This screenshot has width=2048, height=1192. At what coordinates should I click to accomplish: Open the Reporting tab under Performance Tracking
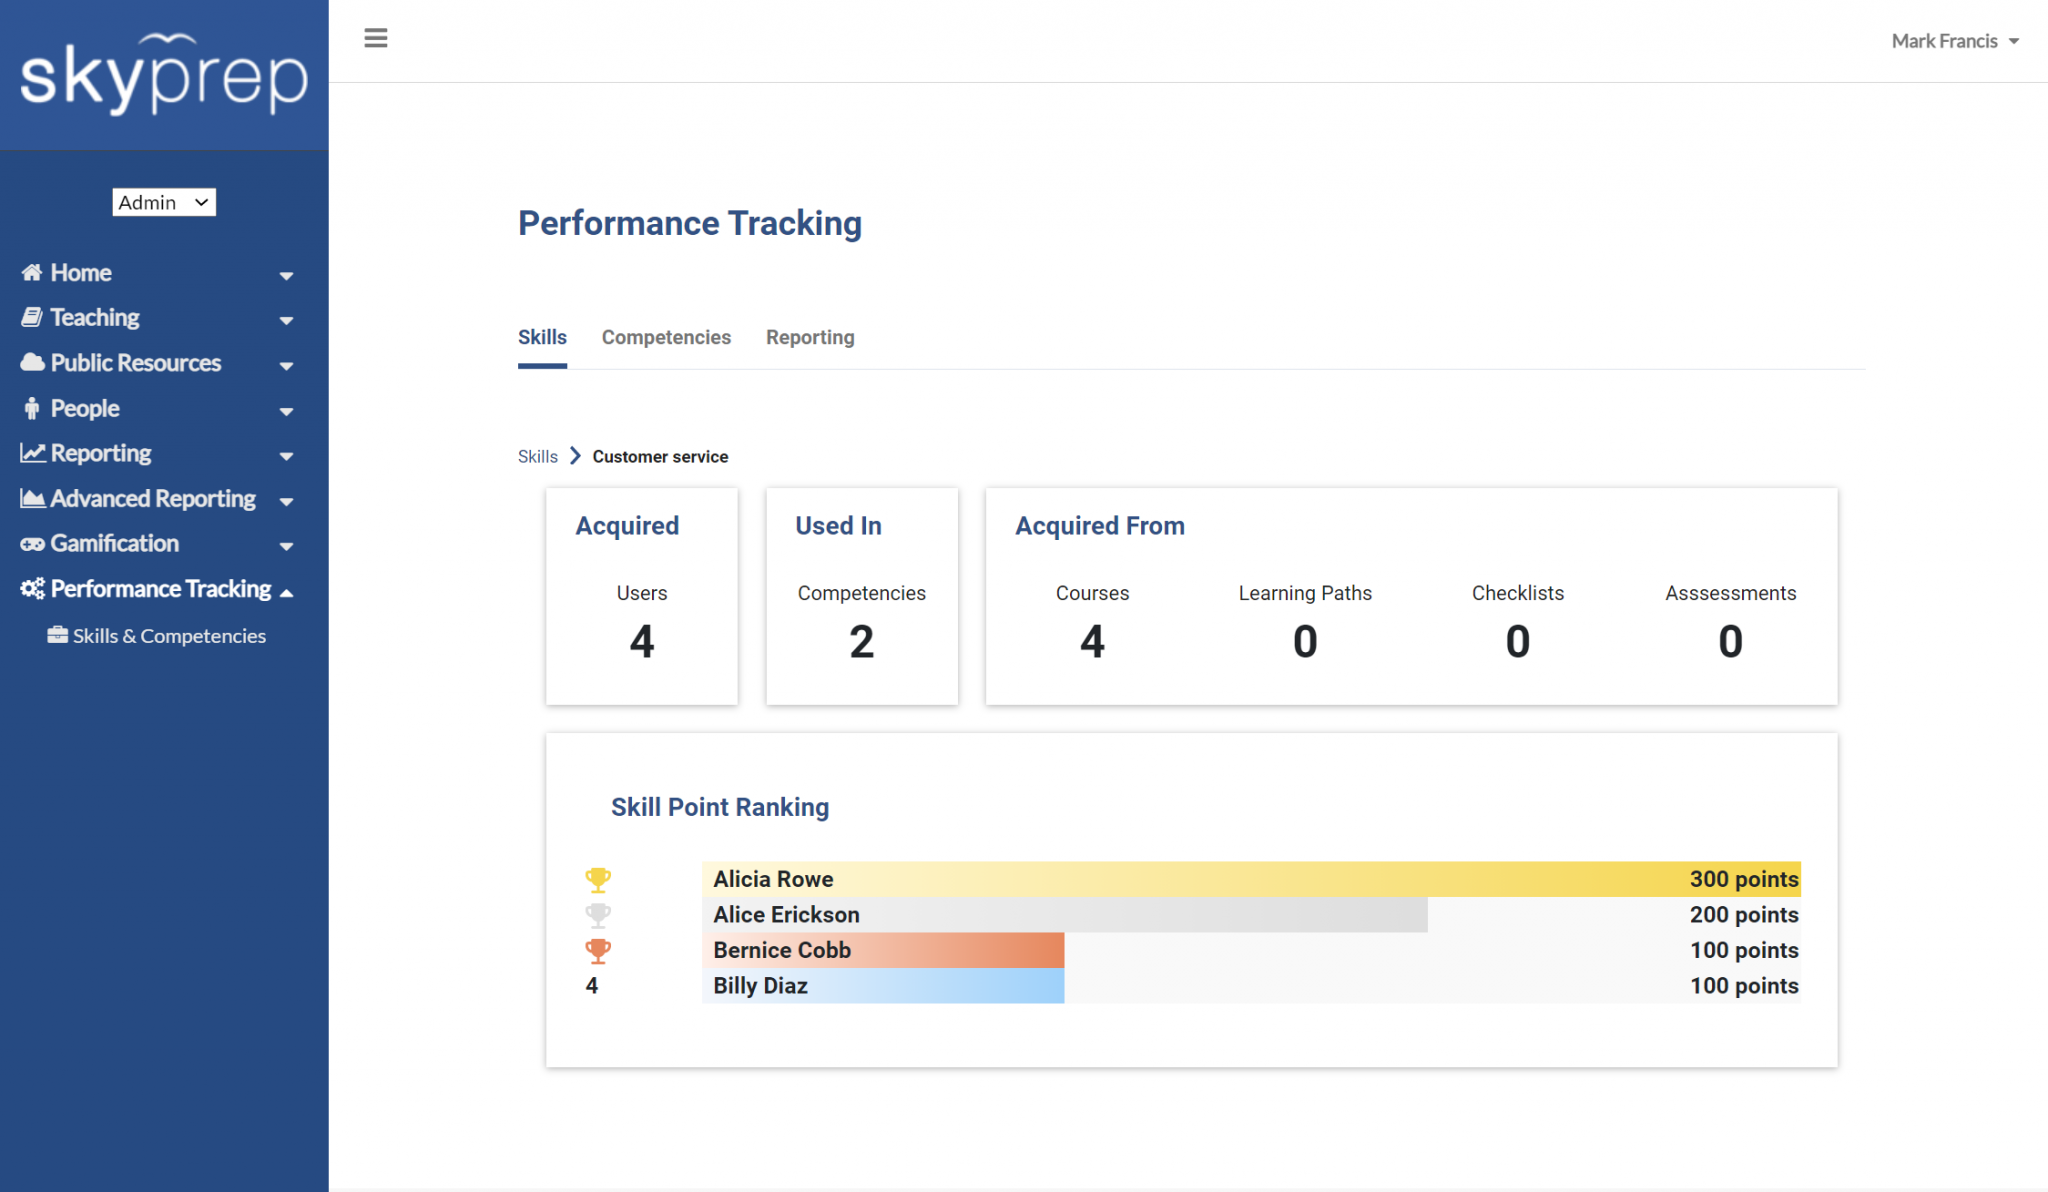(x=810, y=337)
